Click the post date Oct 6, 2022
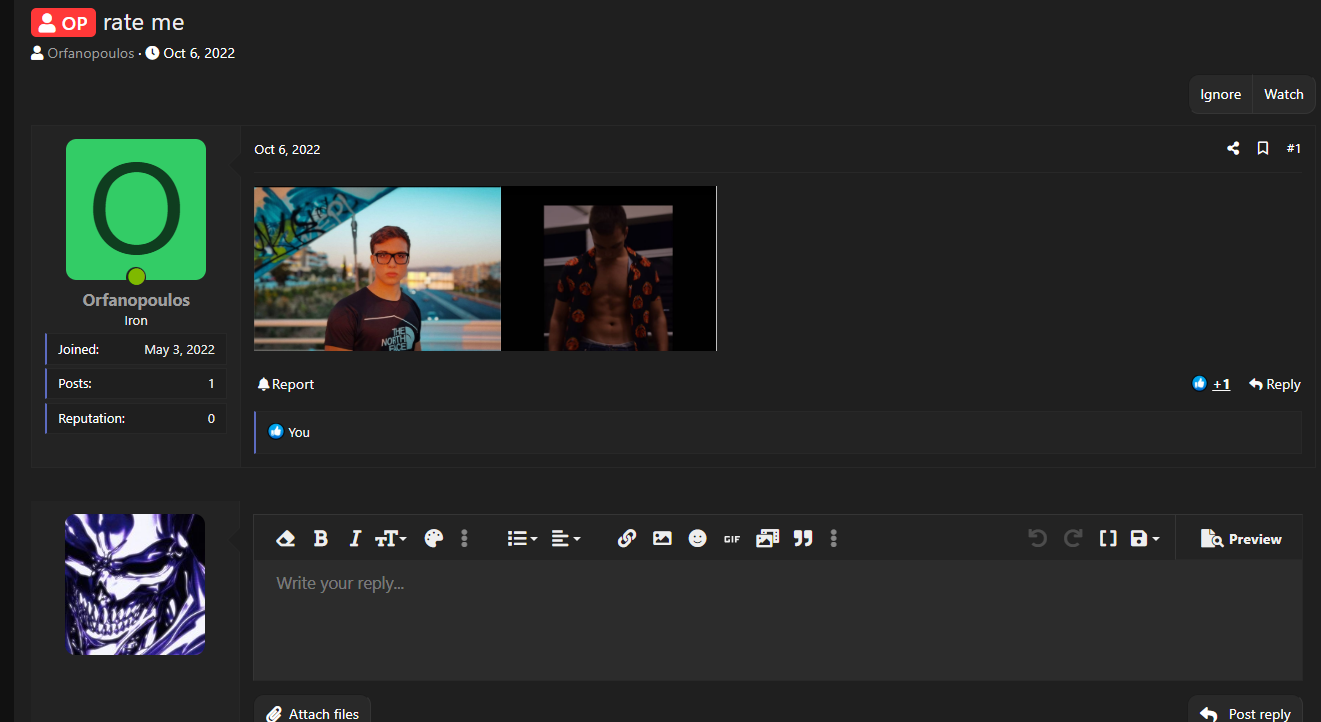This screenshot has height=722, width=1321. pos(287,149)
